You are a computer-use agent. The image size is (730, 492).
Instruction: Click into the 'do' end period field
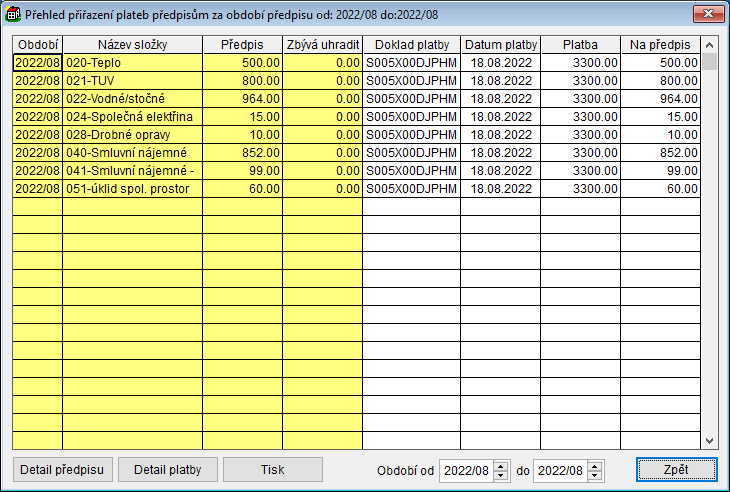tap(559, 470)
